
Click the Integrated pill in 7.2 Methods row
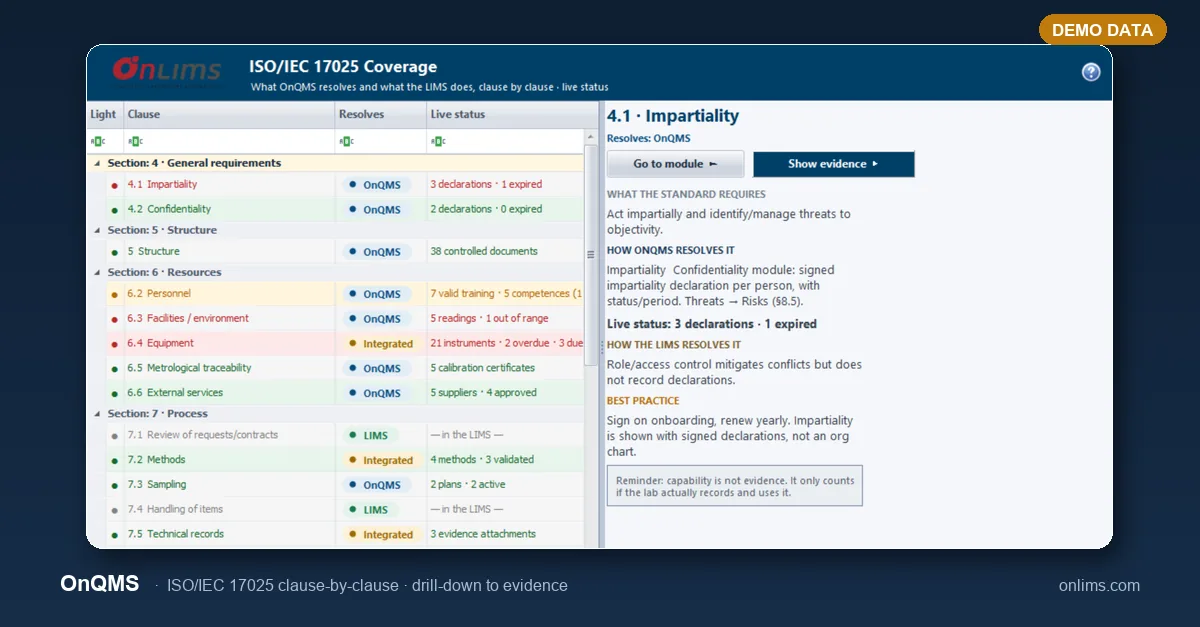tap(380, 460)
